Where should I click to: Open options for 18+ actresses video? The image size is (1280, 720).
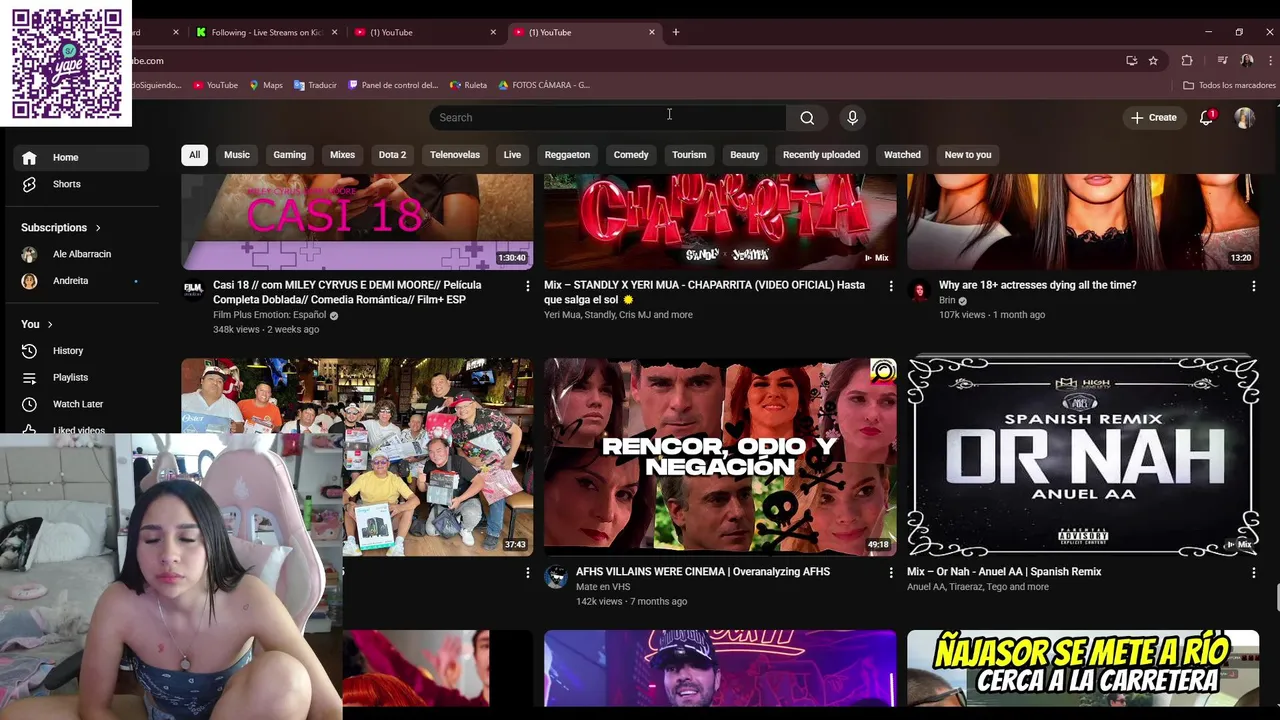coord(1253,286)
